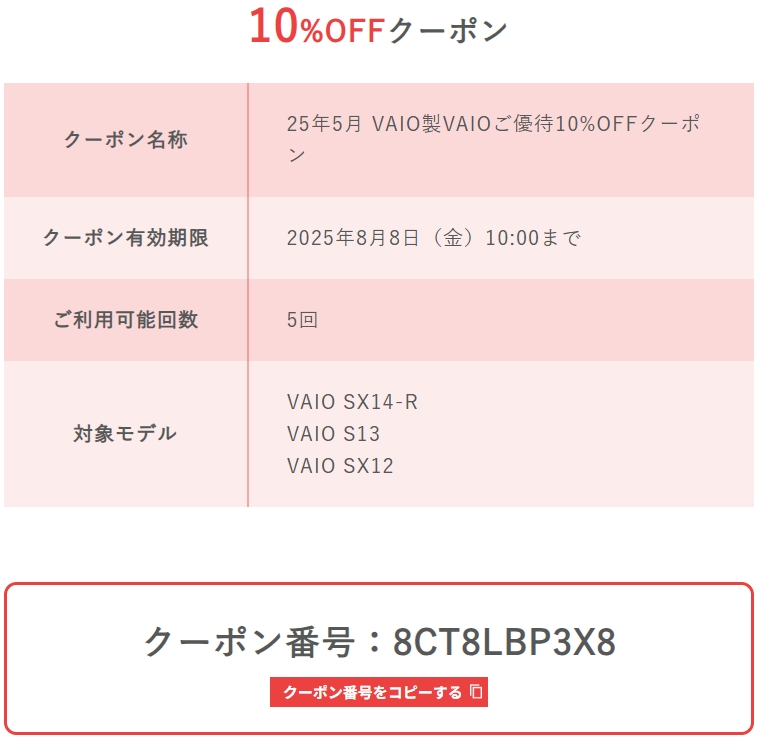Click the VAIO SX14-R model entry
This screenshot has height=739, width=758.
352,402
